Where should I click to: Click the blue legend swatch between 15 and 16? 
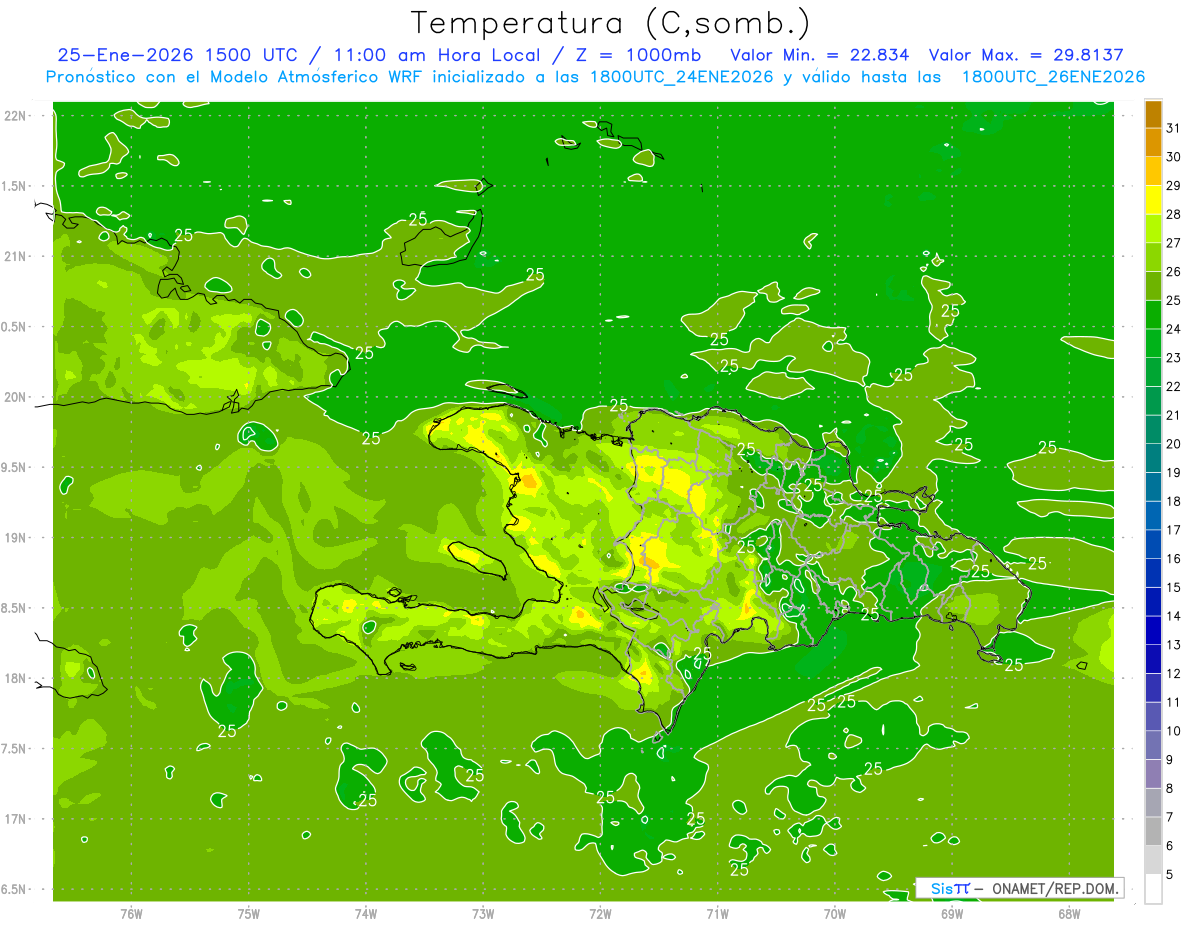coord(1153,572)
